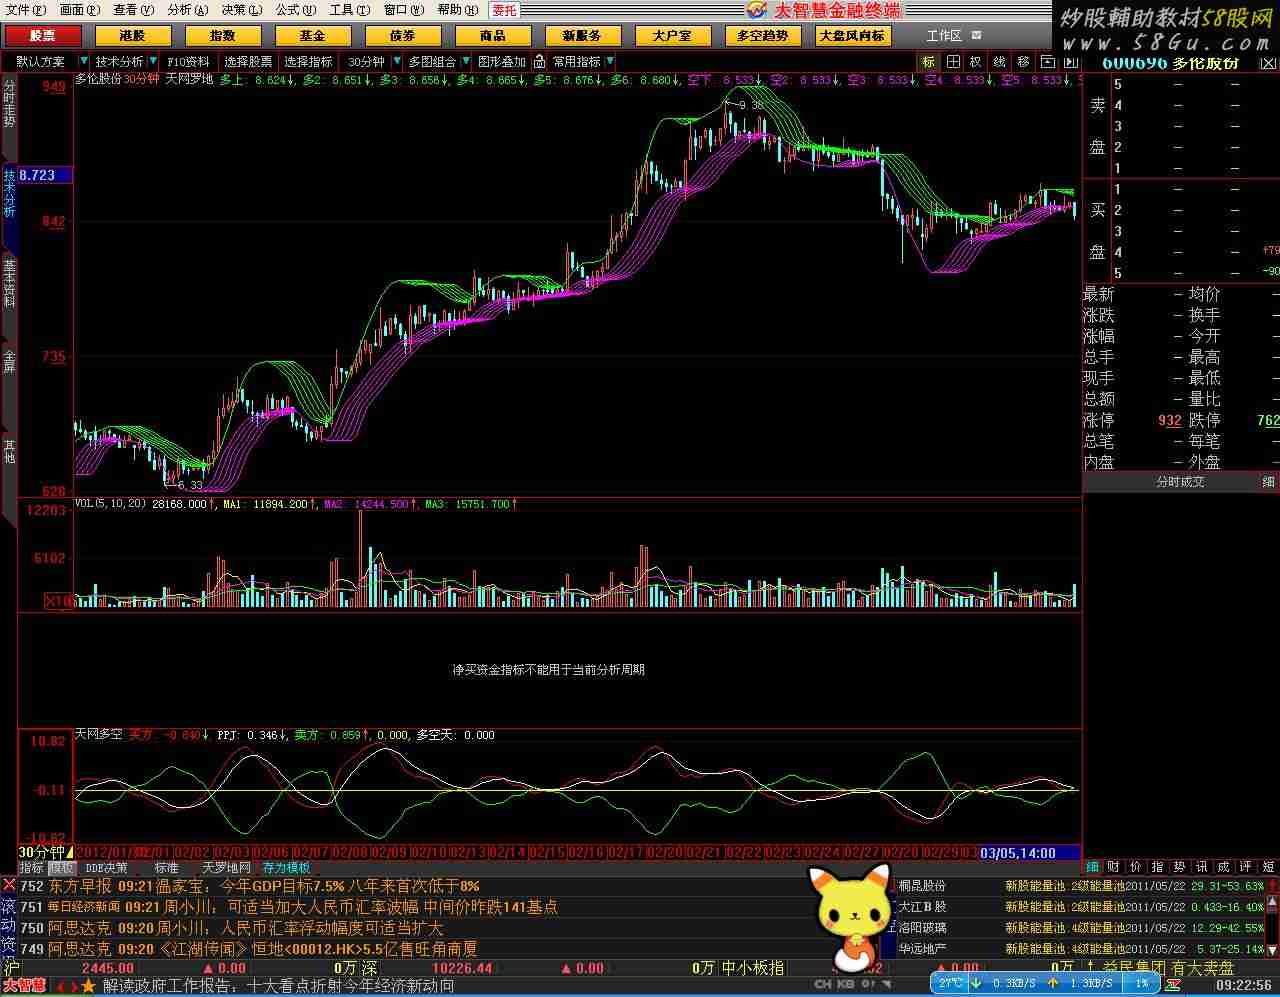Image resolution: width=1280 pixels, height=997 pixels.
Task: Open the 工作区 dropdown arrow
Action: point(976,35)
